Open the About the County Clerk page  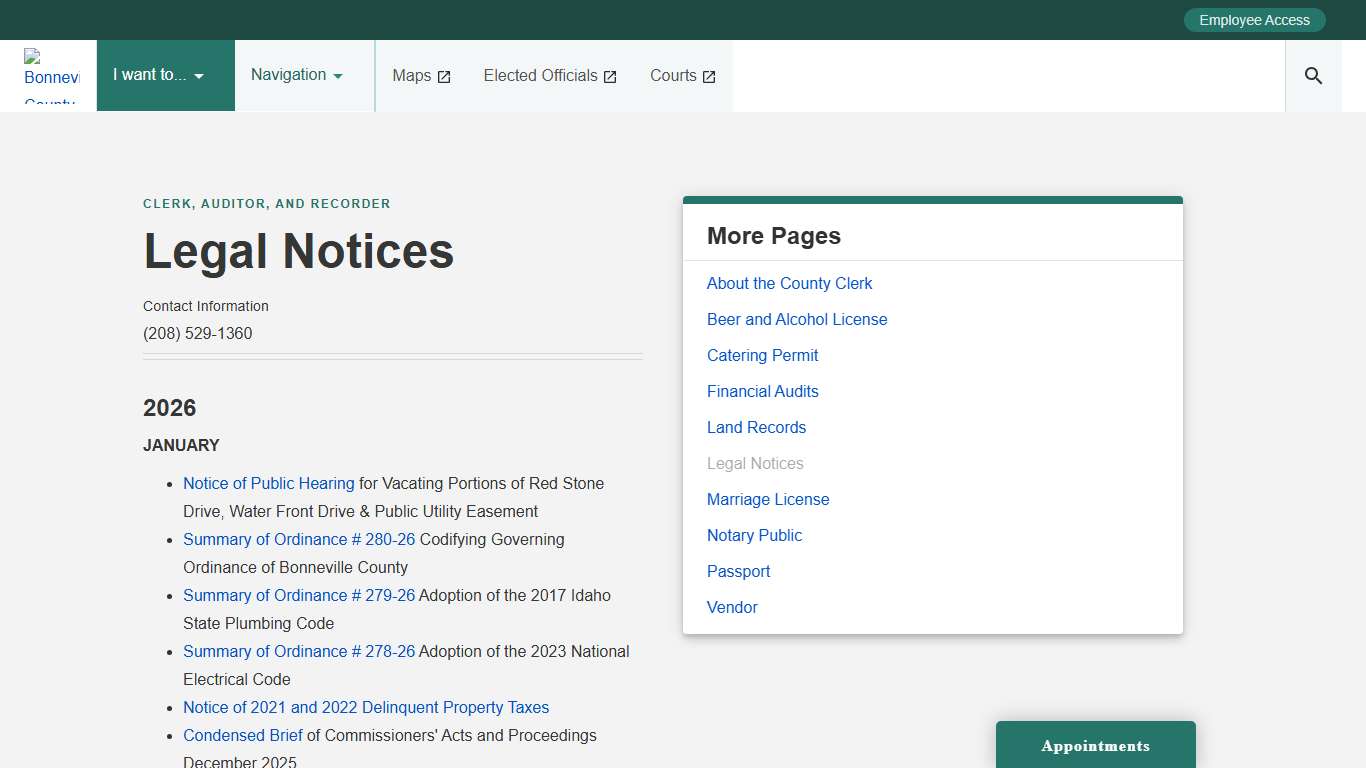(x=789, y=283)
